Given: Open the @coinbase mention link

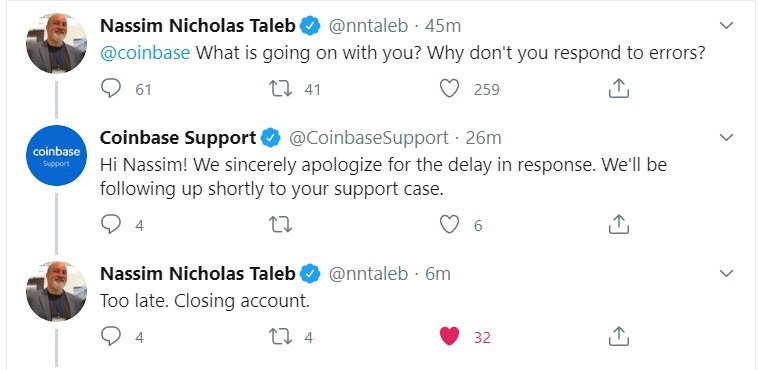Looking at the screenshot, I should pyautogui.click(x=145, y=52).
